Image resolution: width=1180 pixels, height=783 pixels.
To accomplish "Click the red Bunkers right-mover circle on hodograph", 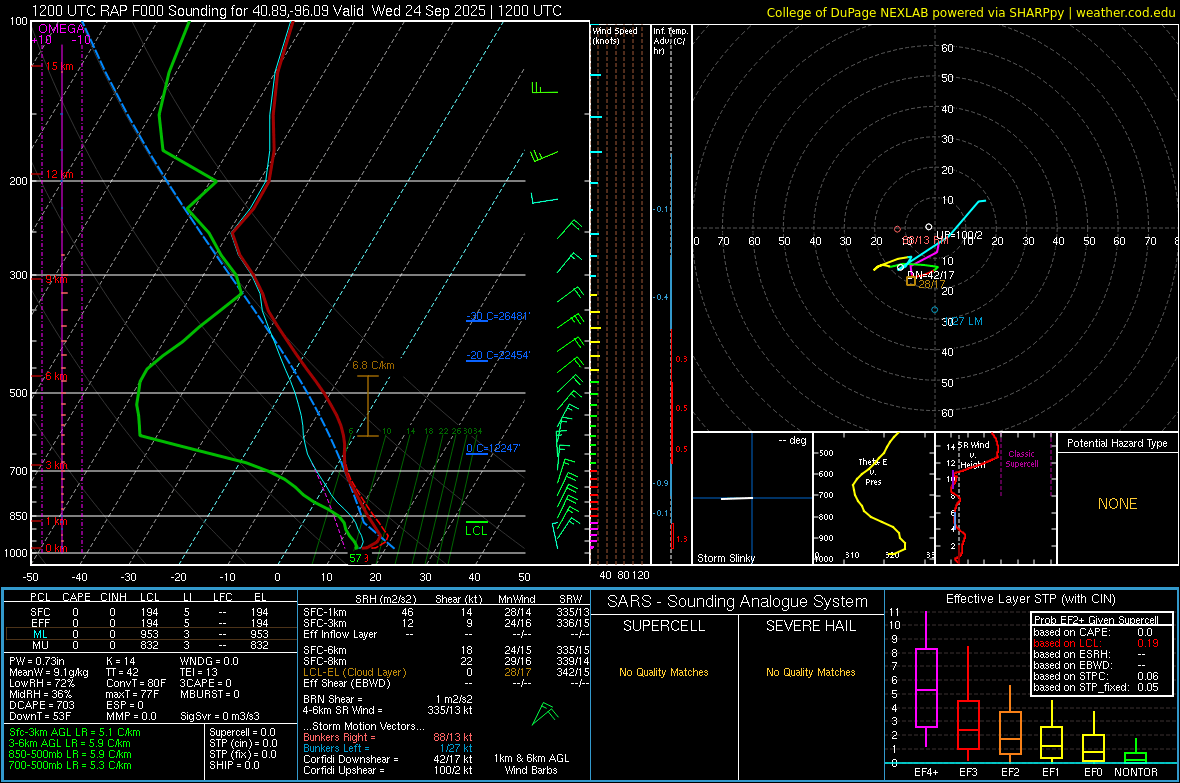I will click(897, 229).
